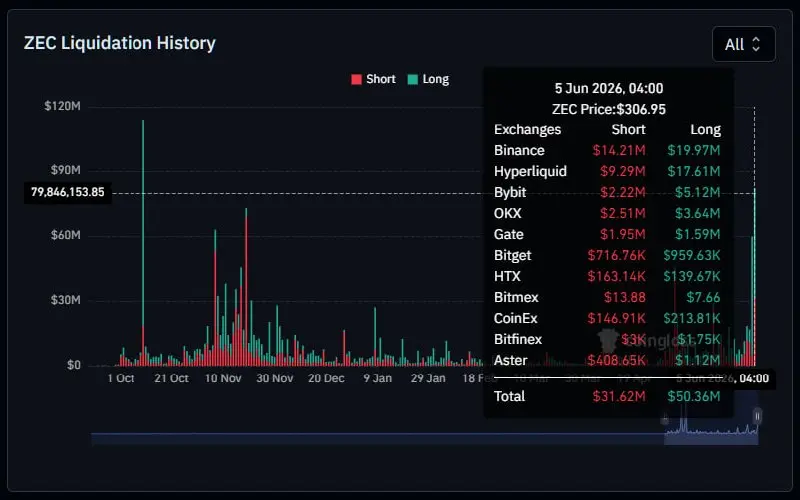The image size is (800, 500).
Task: Grab the left range slider handle
Action: tap(664, 419)
